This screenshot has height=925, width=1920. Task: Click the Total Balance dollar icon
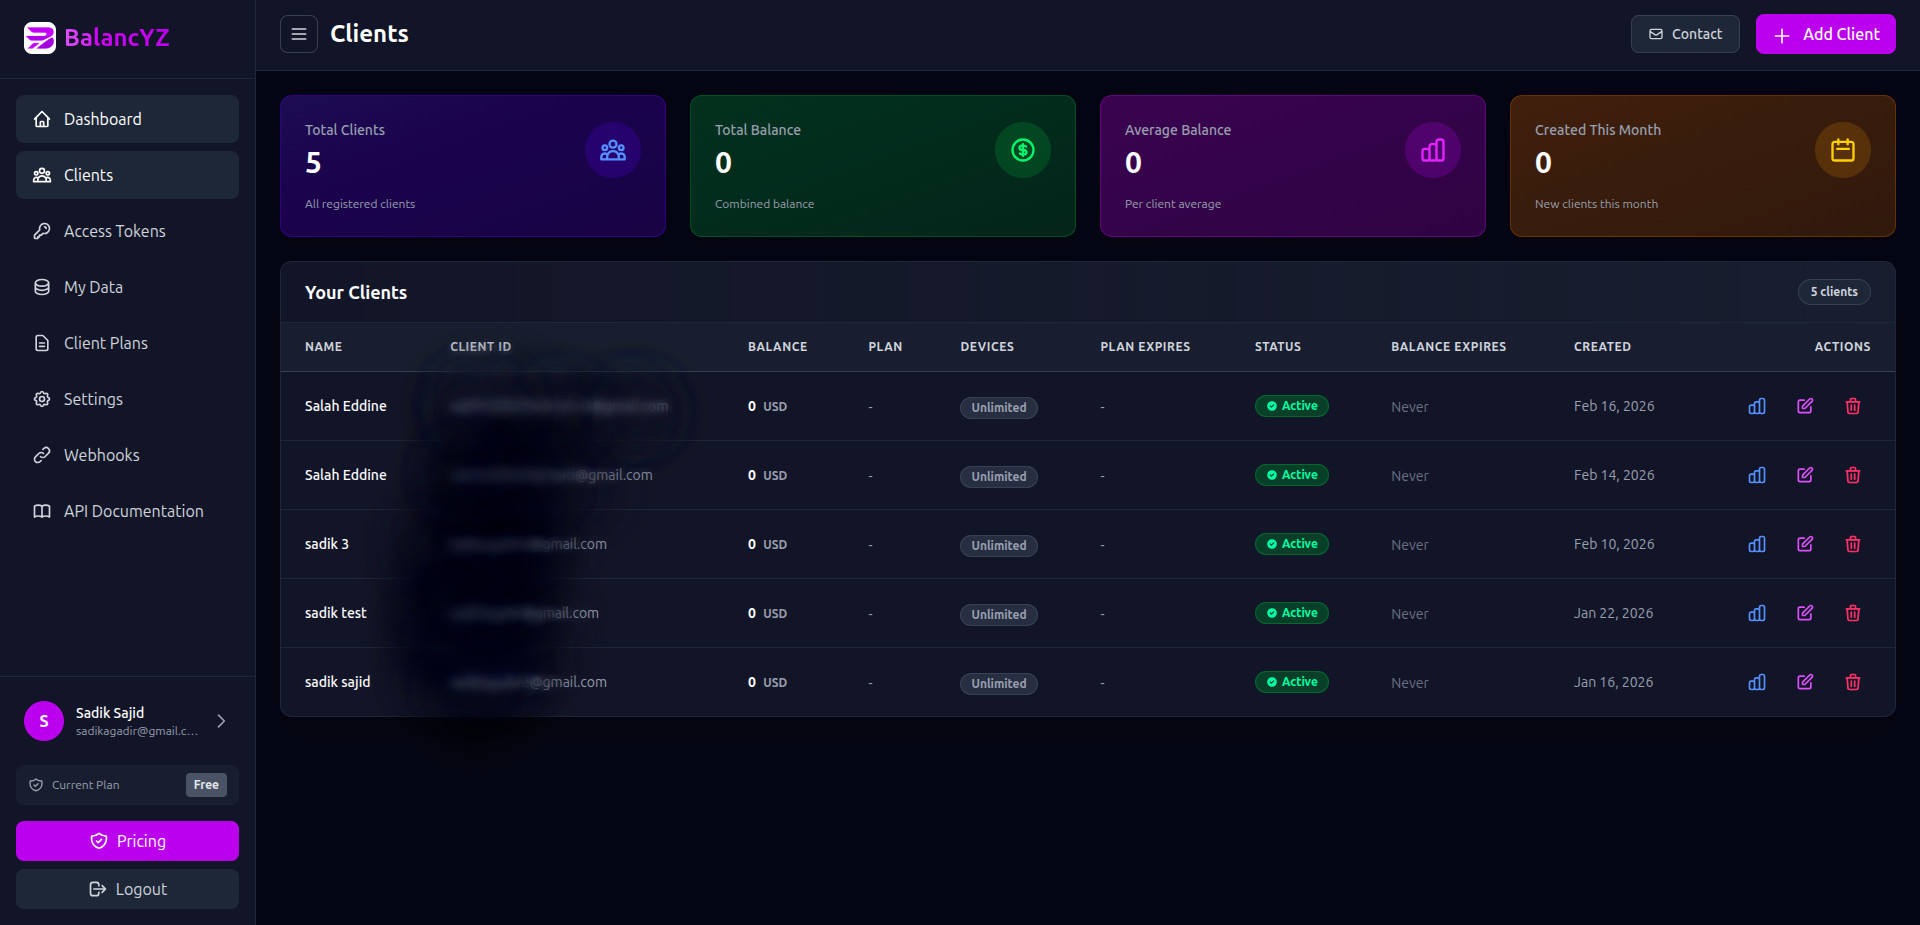1022,150
